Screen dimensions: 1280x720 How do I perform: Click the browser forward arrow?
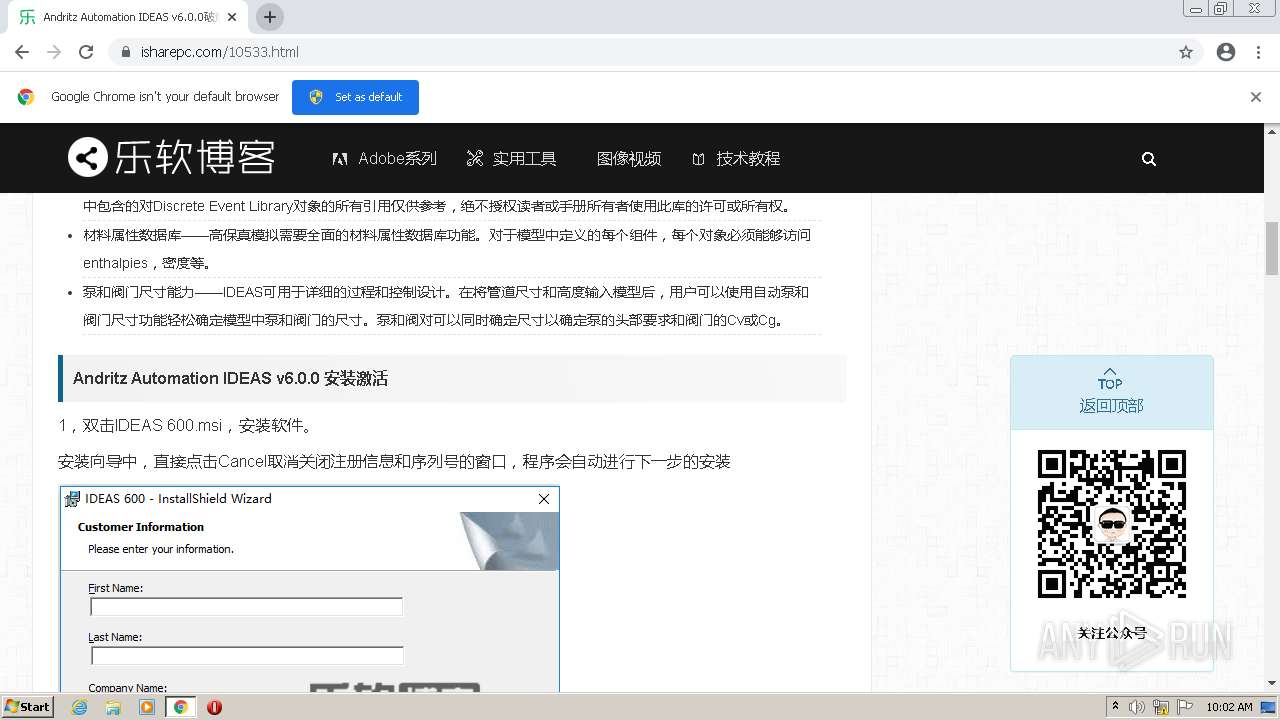click(54, 52)
